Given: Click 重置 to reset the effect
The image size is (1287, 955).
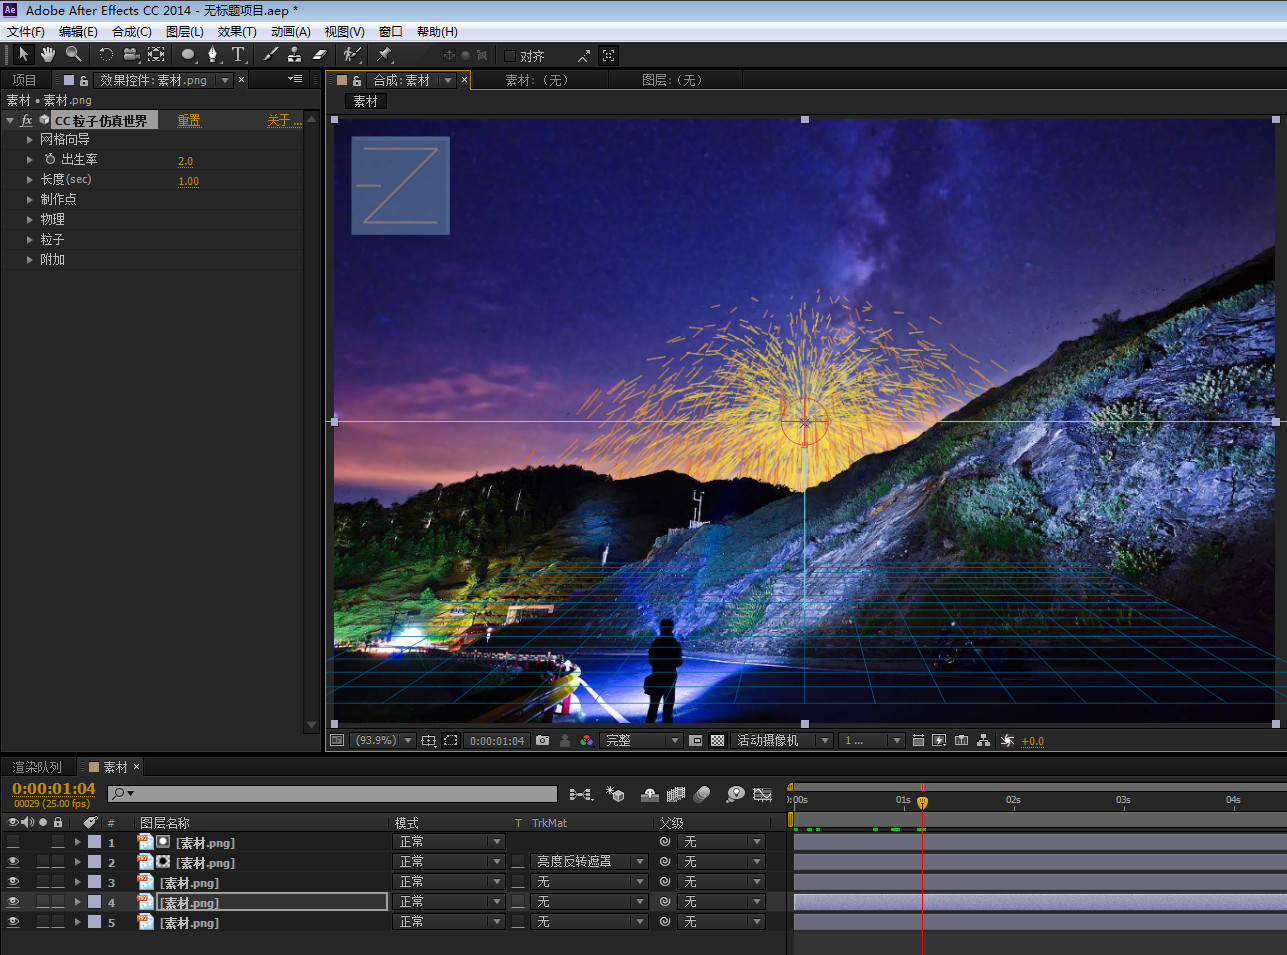Looking at the screenshot, I should click(189, 120).
